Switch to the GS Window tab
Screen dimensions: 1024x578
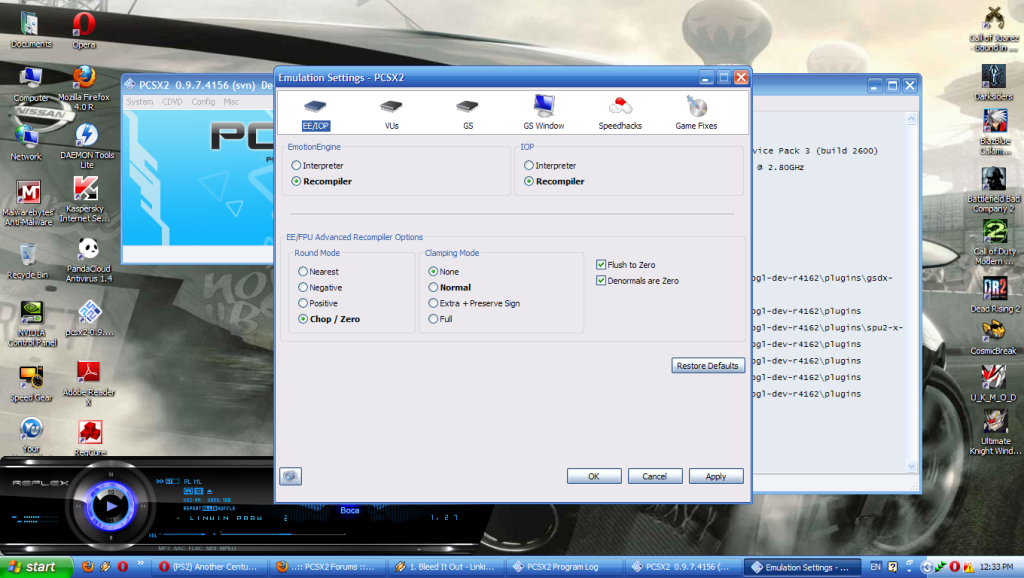point(543,112)
